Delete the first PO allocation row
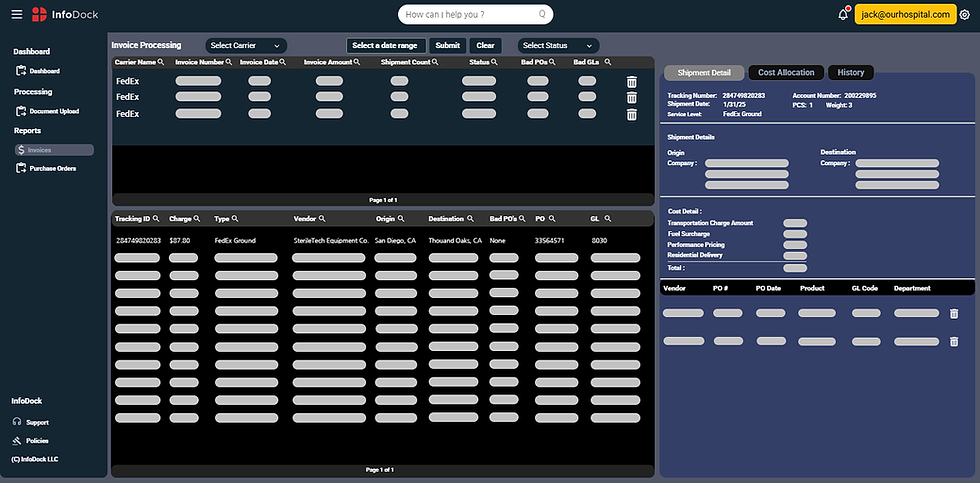Image resolution: width=980 pixels, height=483 pixels. point(954,314)
